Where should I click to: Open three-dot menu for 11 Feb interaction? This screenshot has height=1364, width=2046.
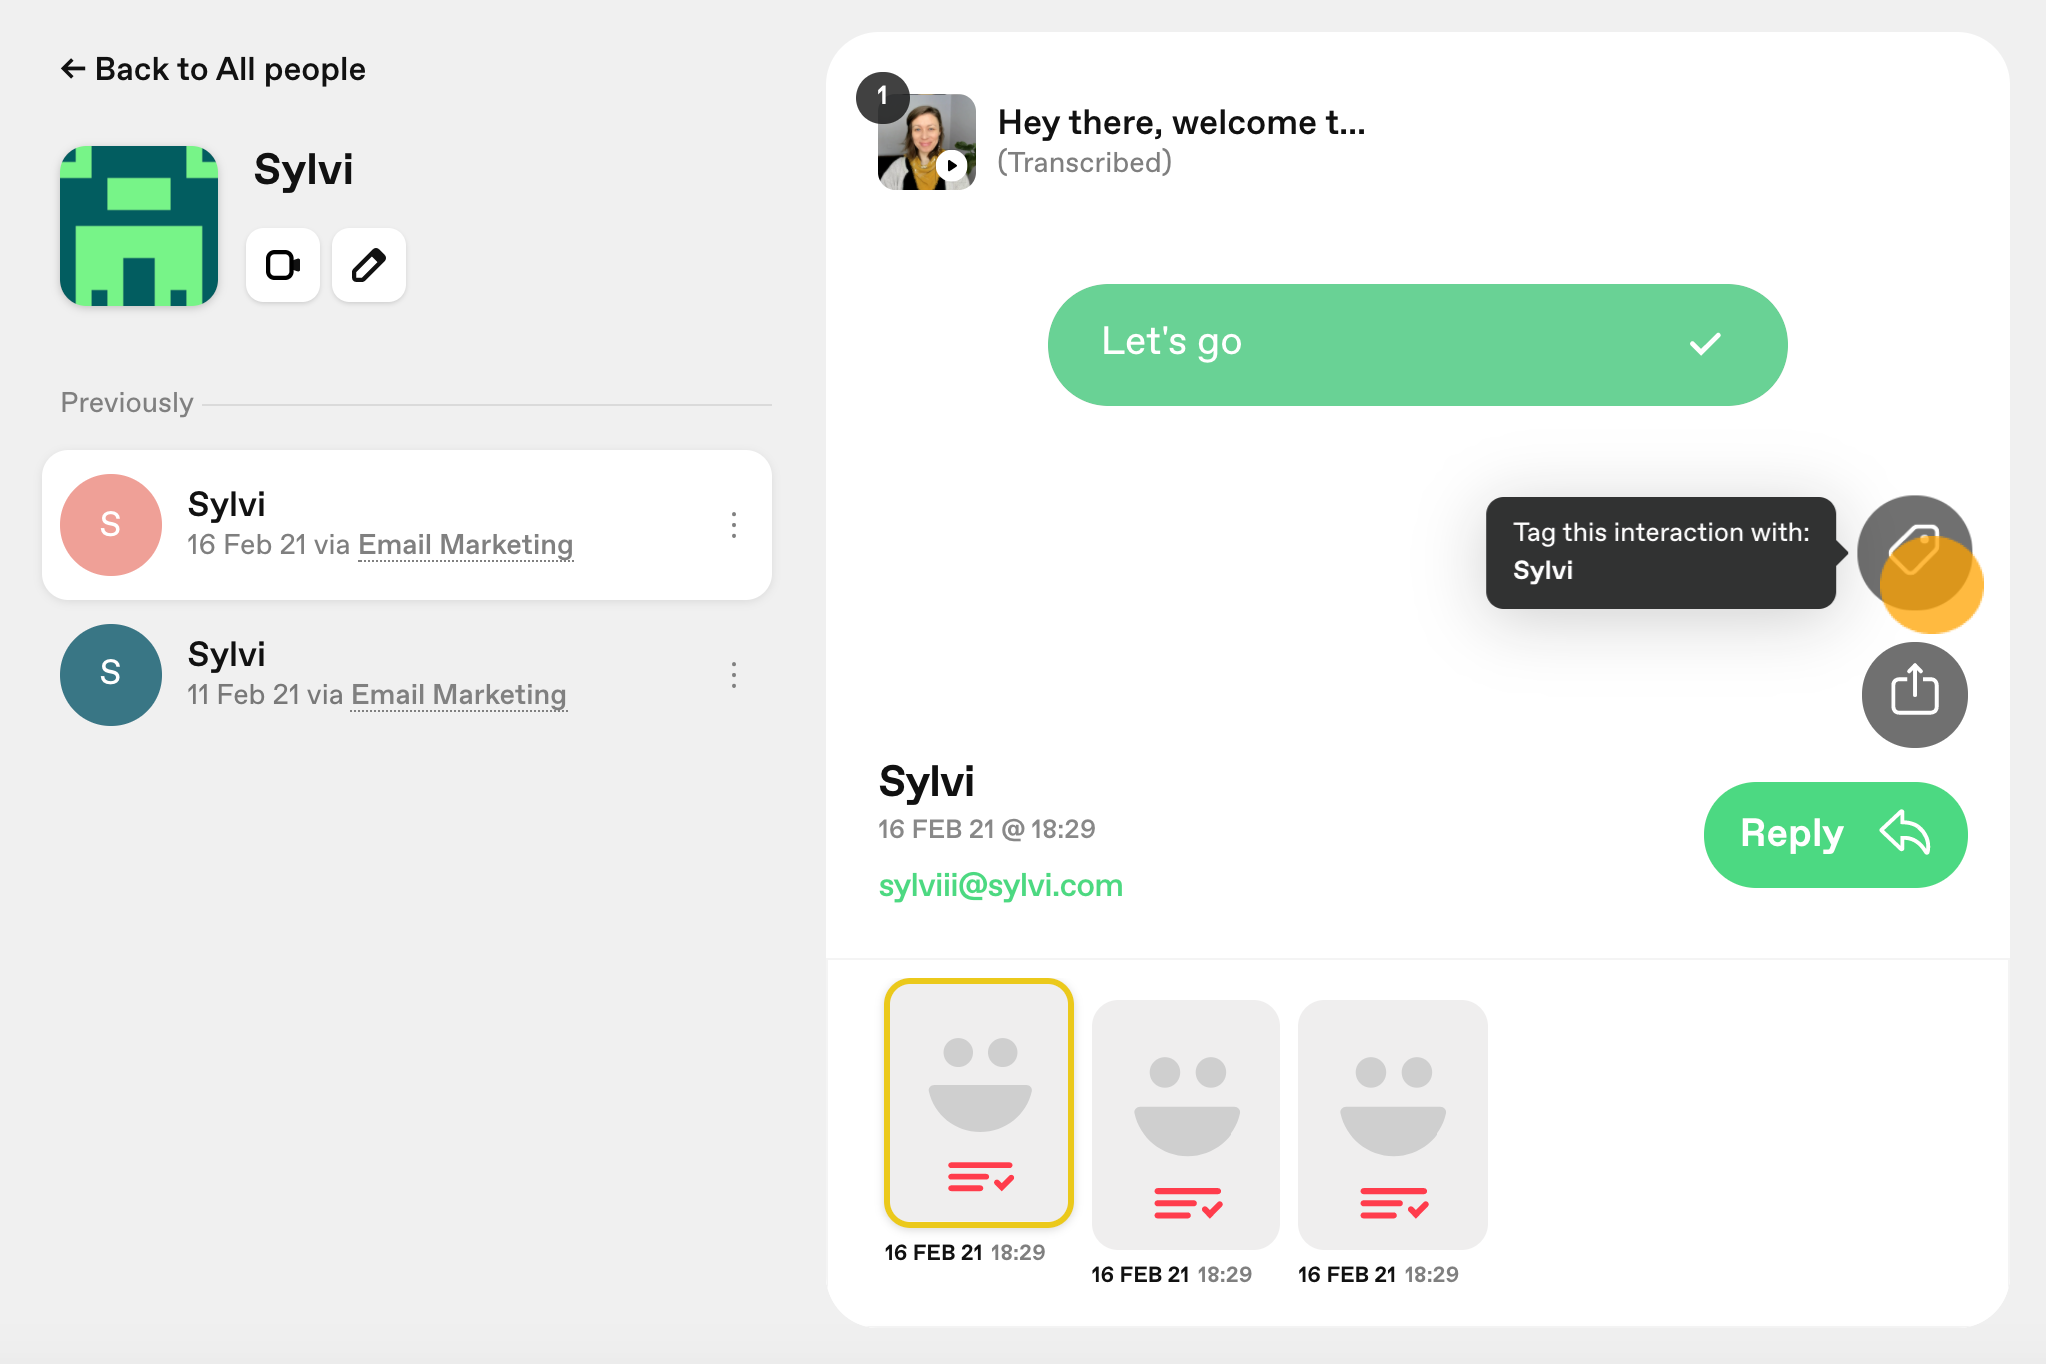pyautogui.click(x=734, y=675)
